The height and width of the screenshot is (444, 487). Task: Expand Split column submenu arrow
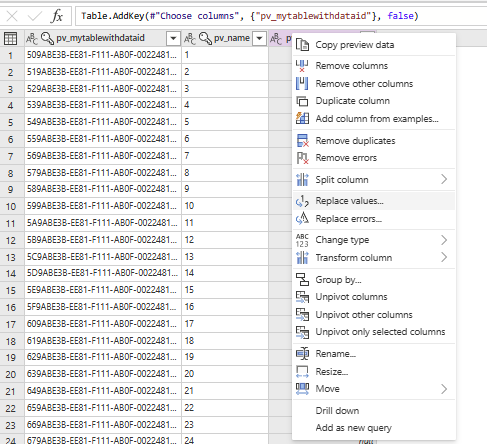click(x=444, y=179)
